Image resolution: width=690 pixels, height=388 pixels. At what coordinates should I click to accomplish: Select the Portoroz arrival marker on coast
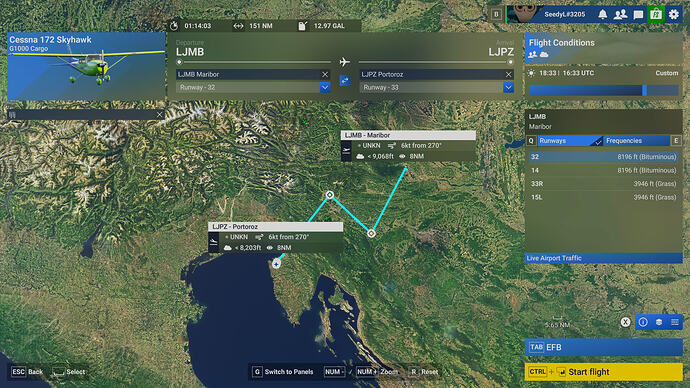(x=276, y=264)
